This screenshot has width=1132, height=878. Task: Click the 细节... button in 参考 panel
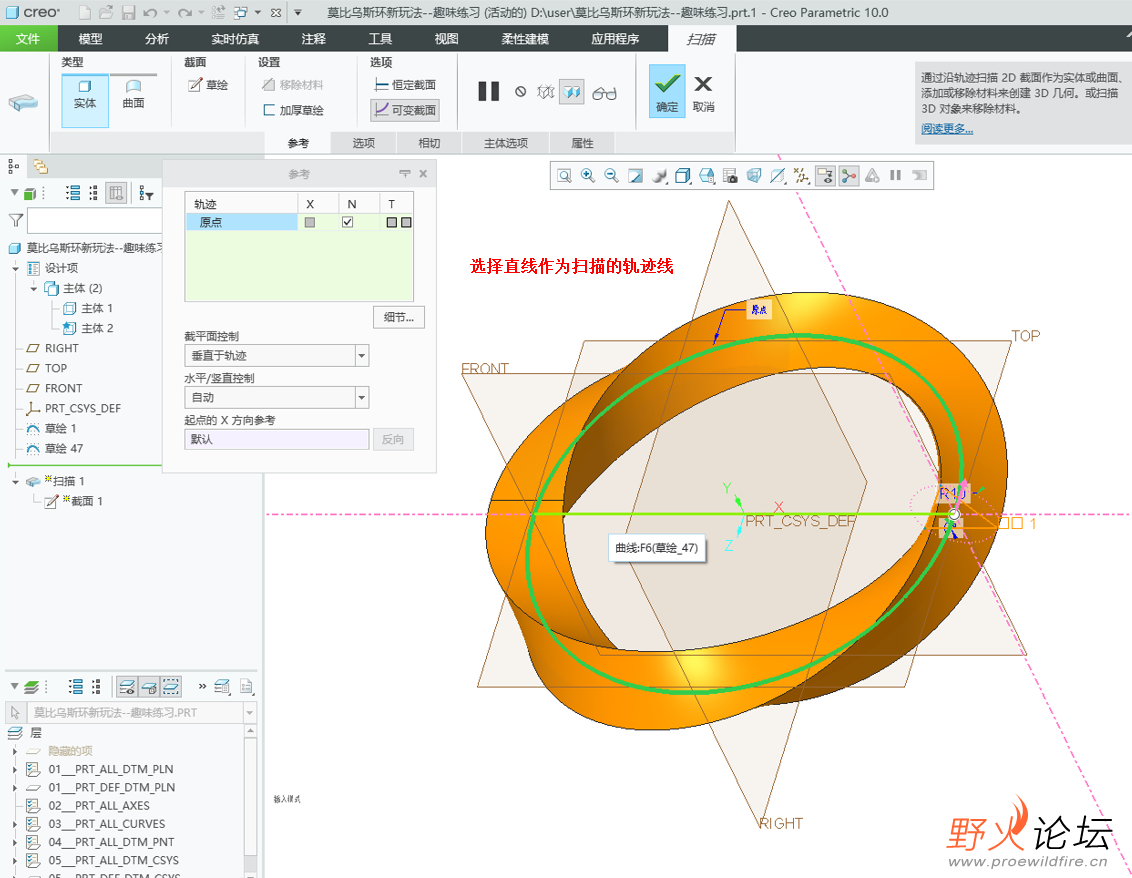click(x=399, y=317)
